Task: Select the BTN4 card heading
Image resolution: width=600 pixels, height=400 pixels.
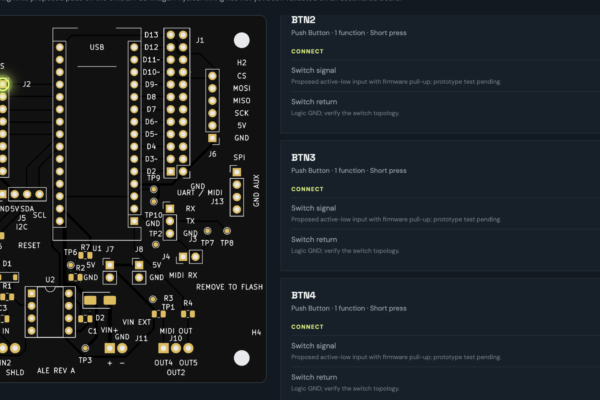Action: tap(303, 295)
